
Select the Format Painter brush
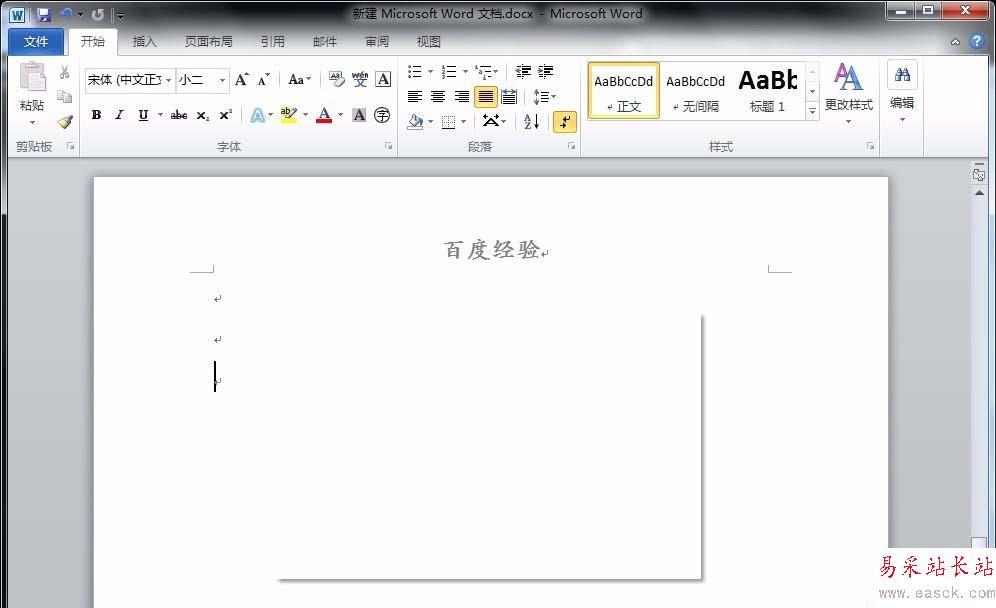point(65,121)
